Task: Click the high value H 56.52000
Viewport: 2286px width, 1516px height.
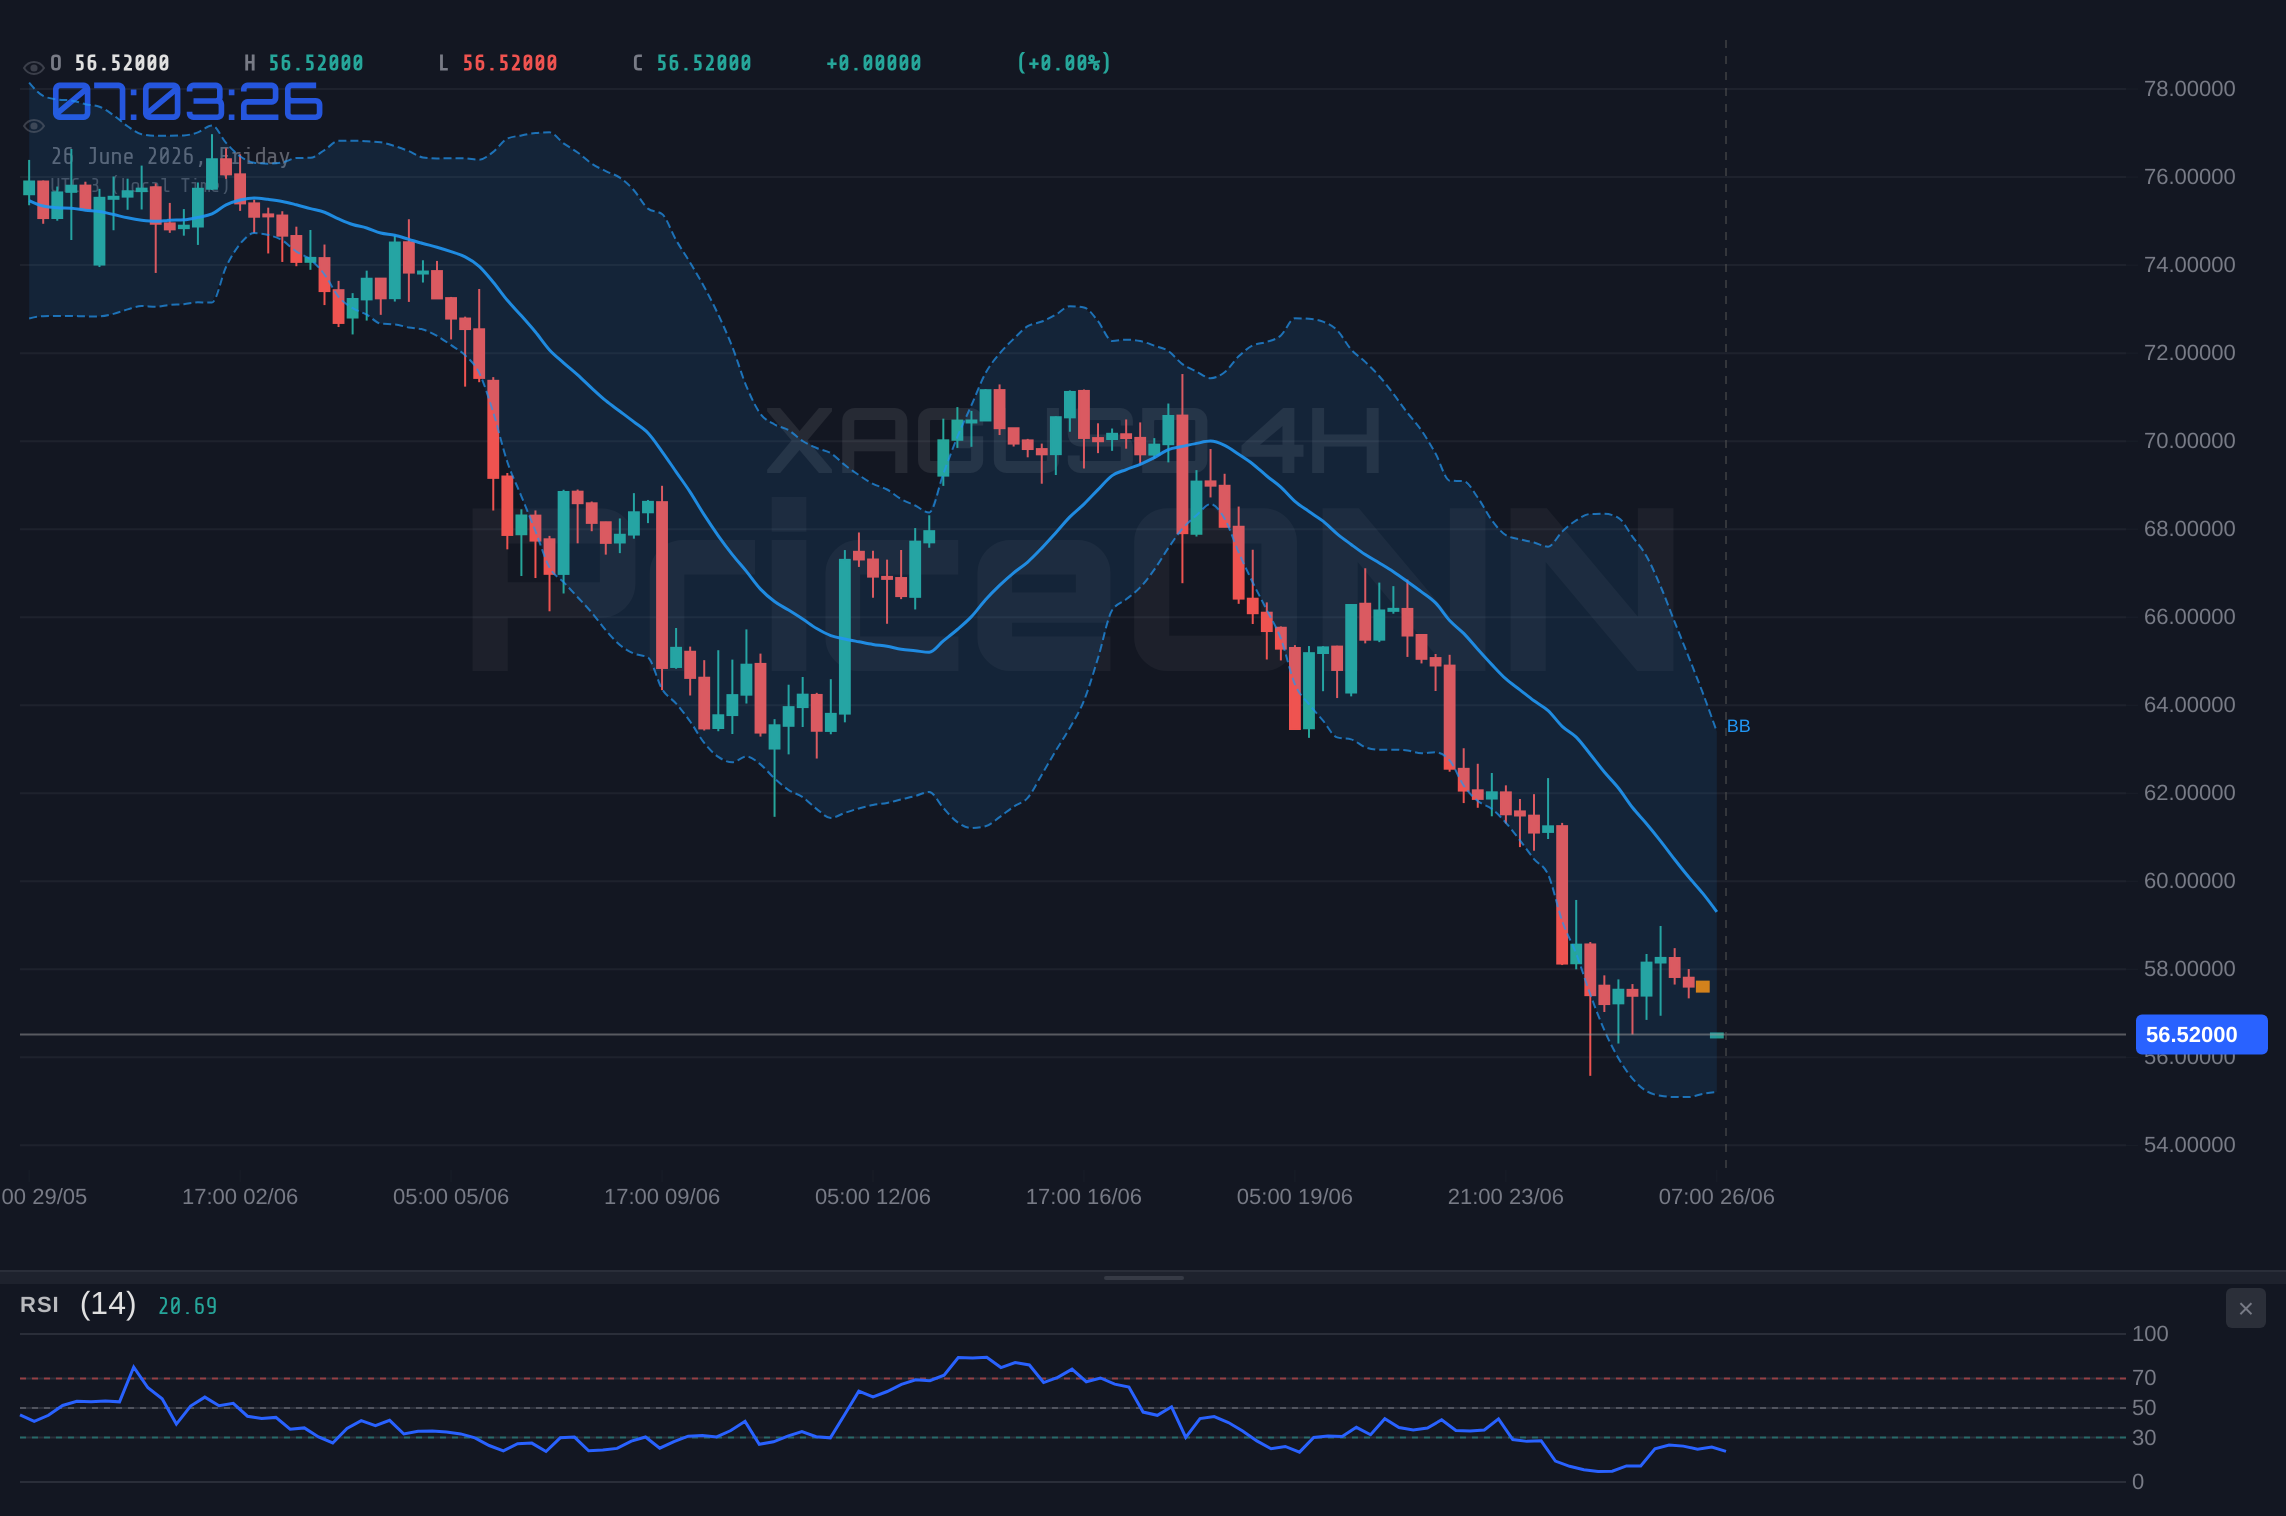Action: 304,63
